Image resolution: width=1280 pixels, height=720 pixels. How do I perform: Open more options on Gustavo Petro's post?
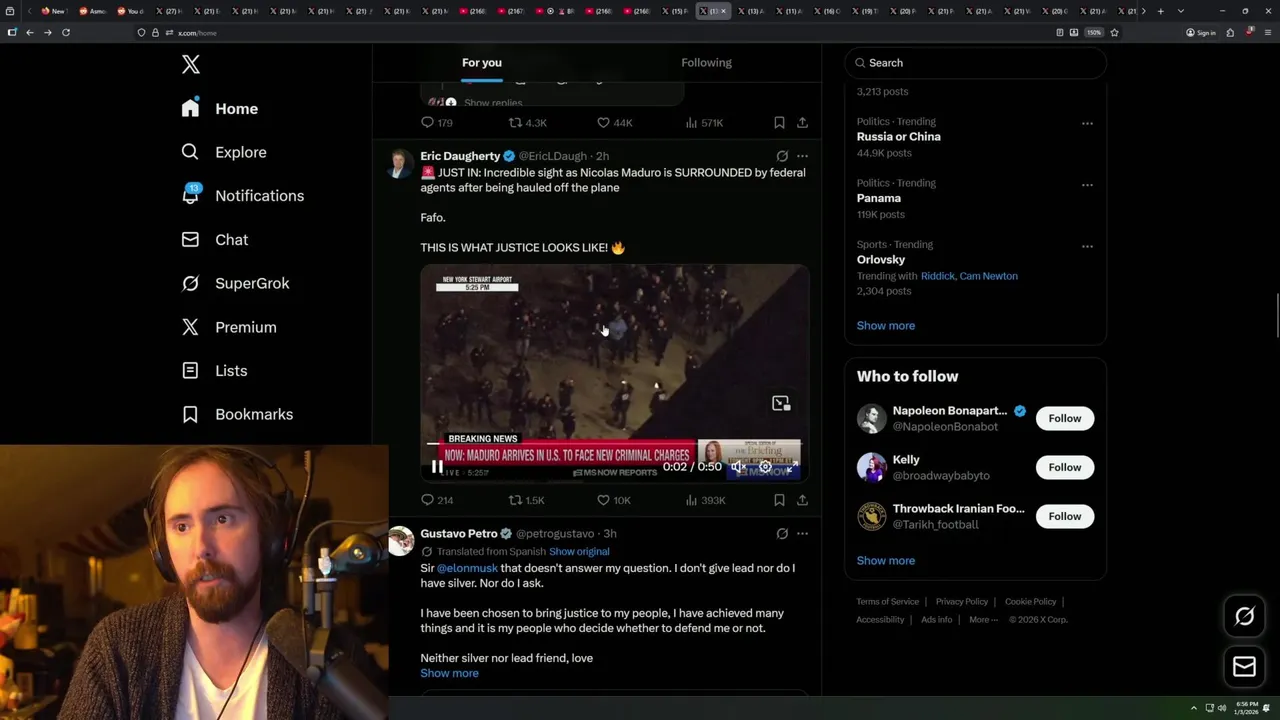[x=802, y=534]
